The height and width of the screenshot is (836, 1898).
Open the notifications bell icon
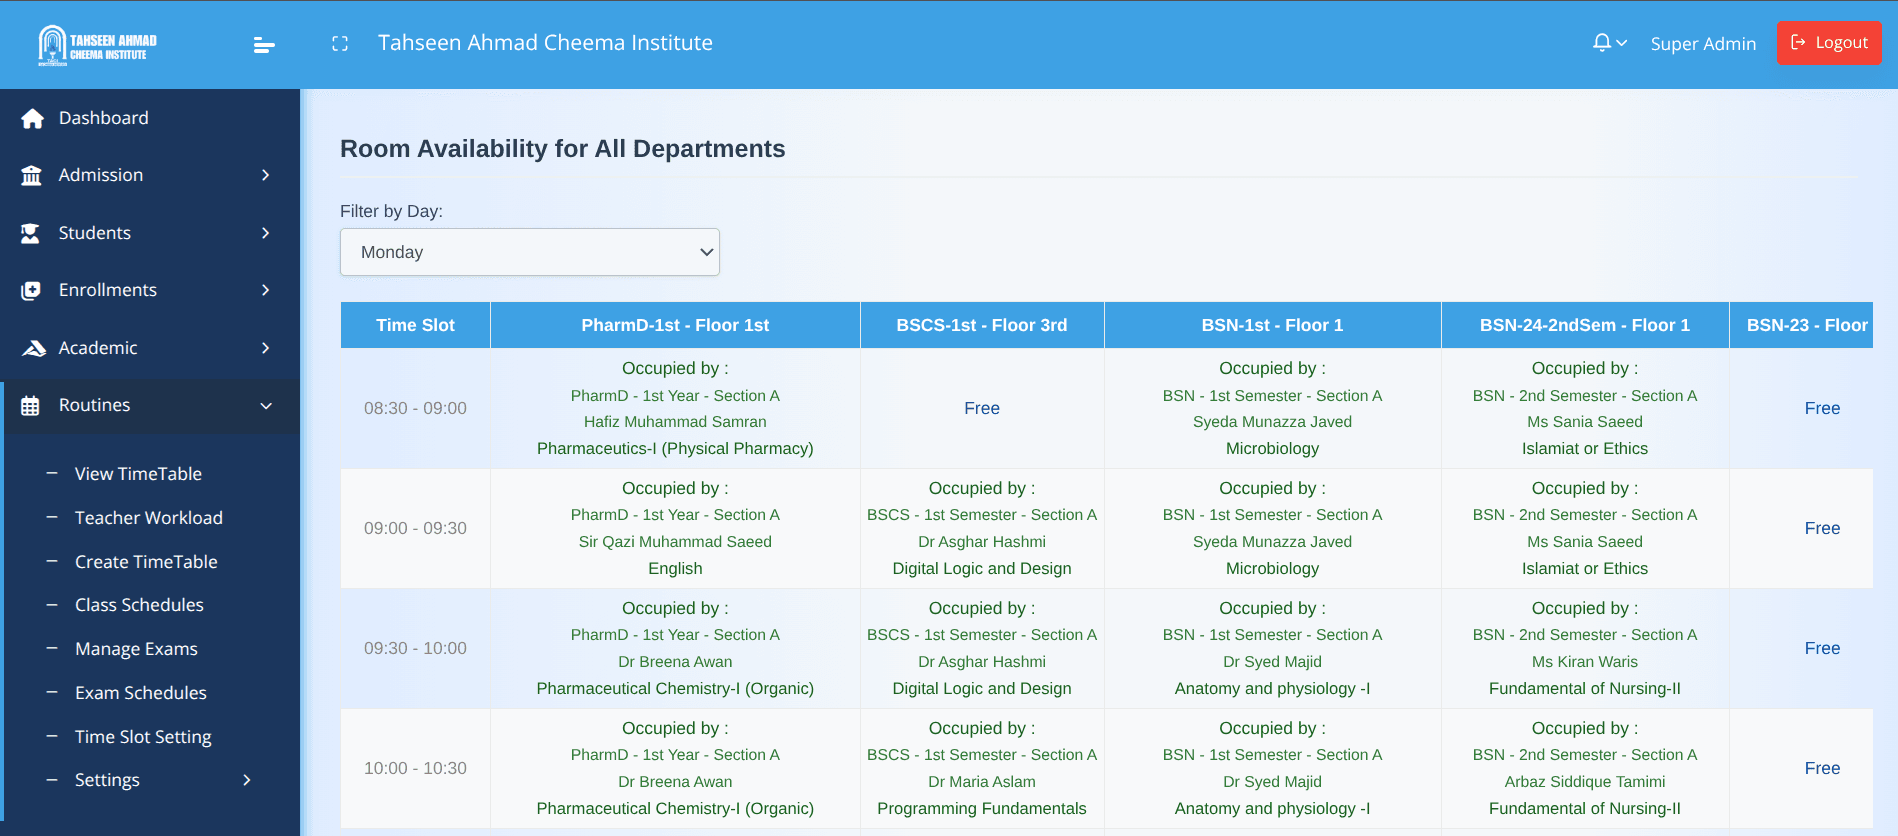click(x=1602, y=43)
